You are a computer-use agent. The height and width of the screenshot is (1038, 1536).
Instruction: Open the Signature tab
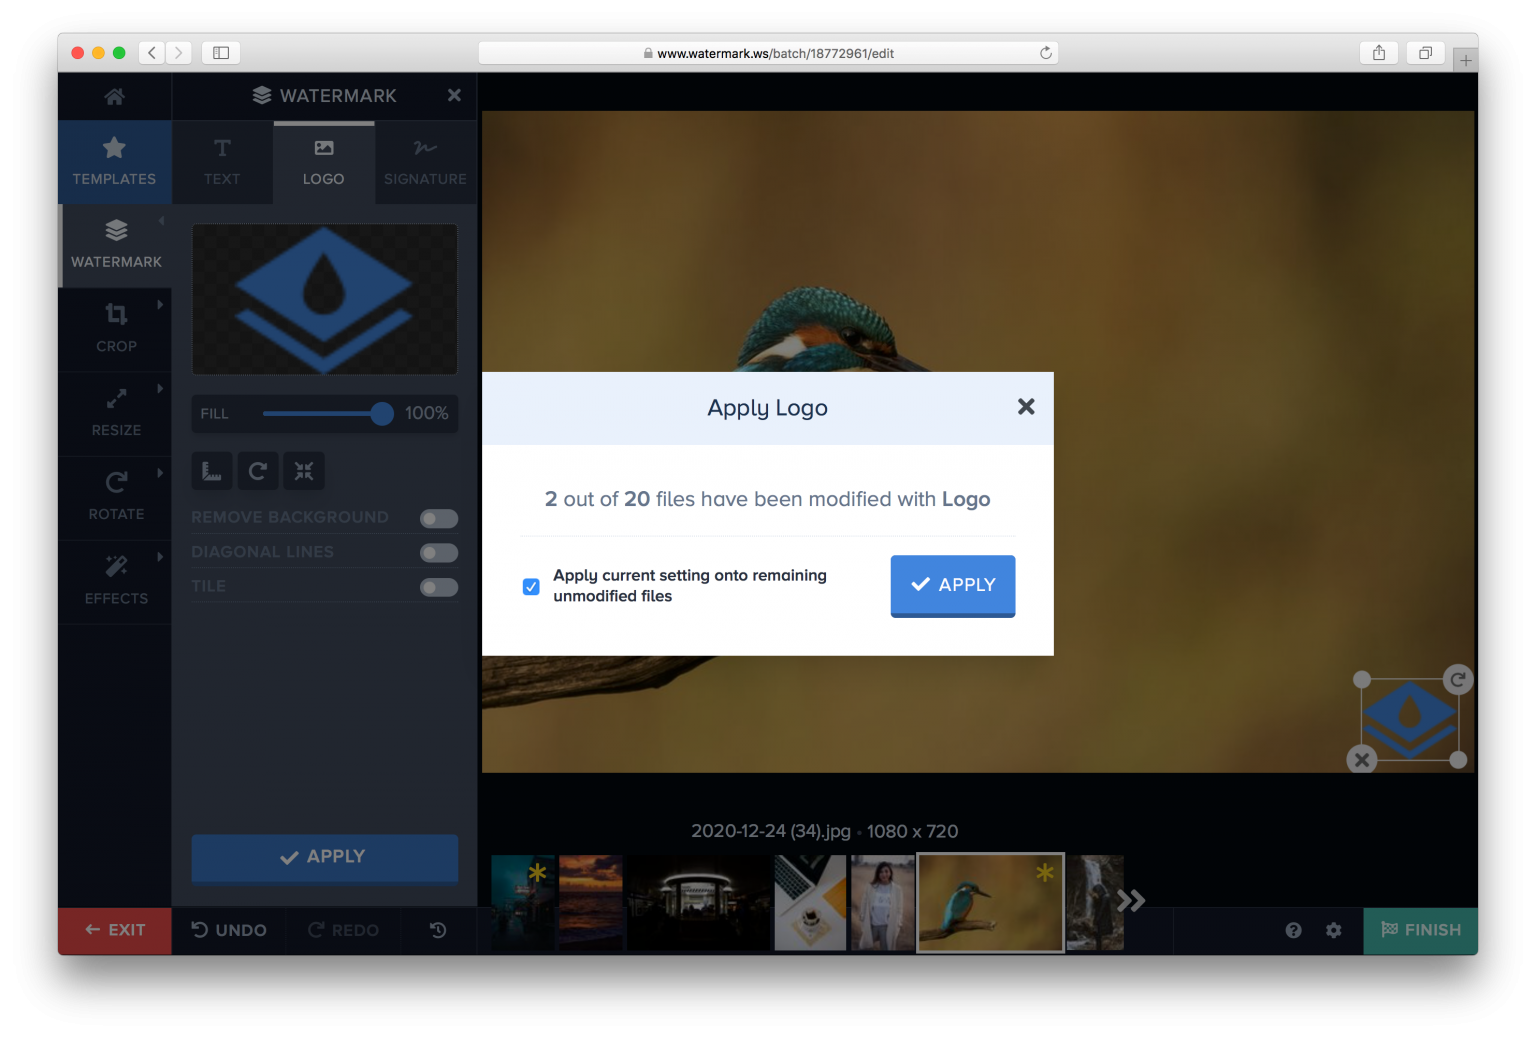pos(425,161)
